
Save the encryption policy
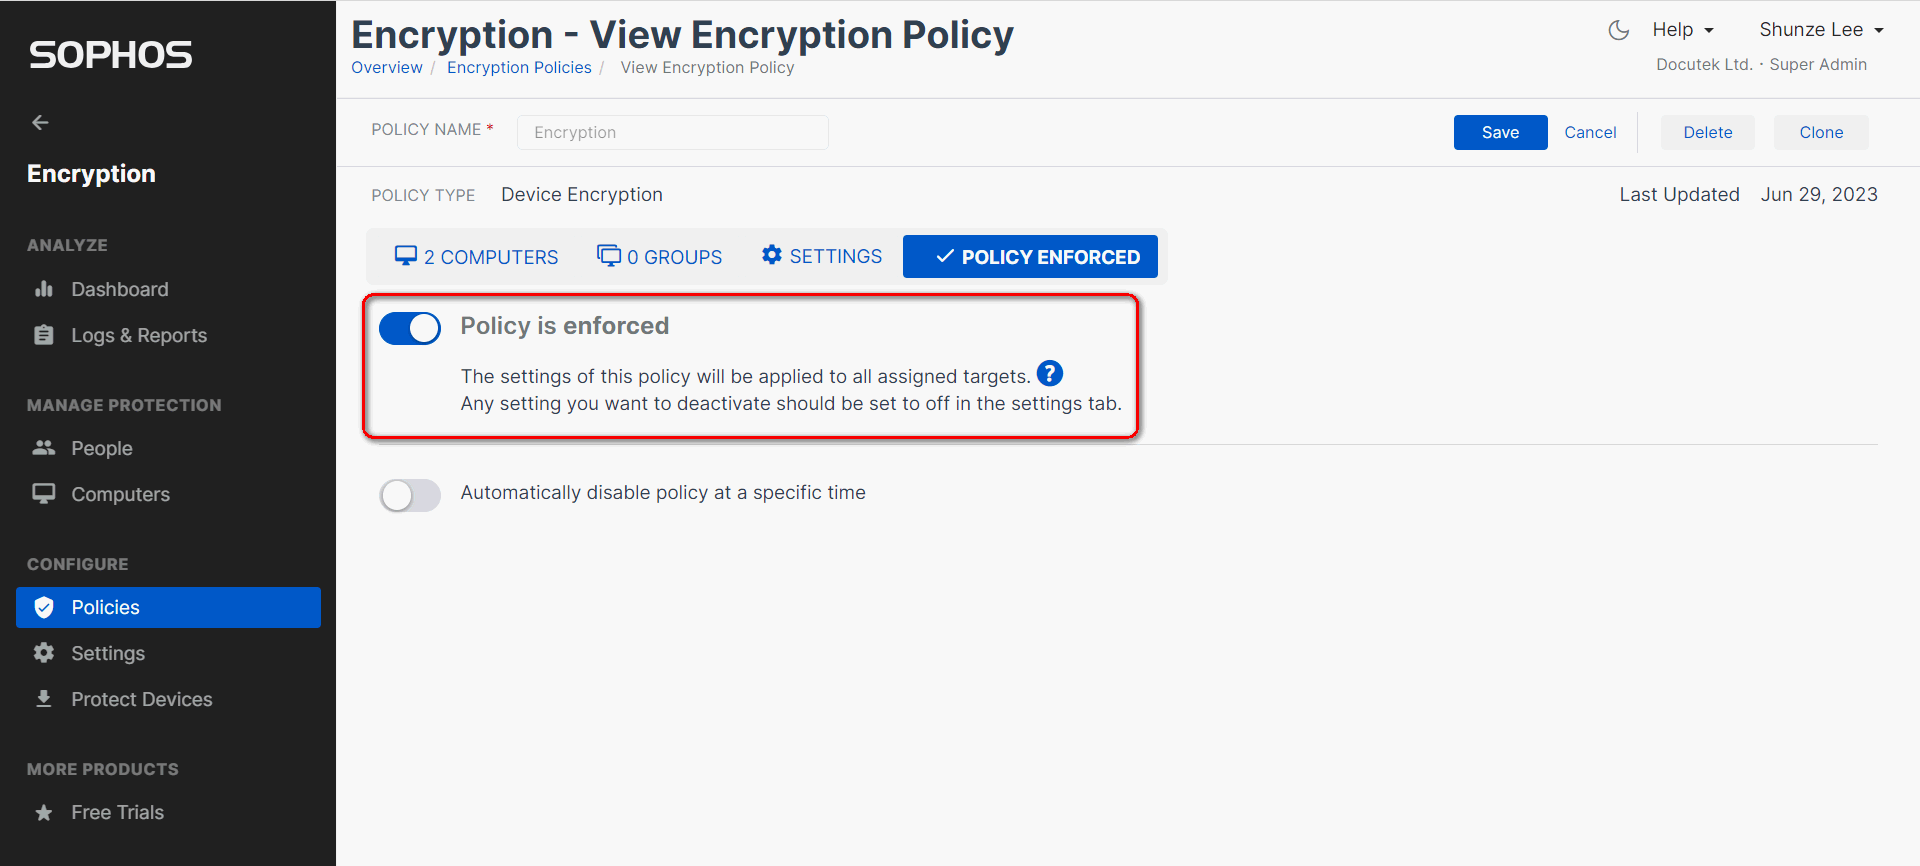click(x=1500, y=132)
